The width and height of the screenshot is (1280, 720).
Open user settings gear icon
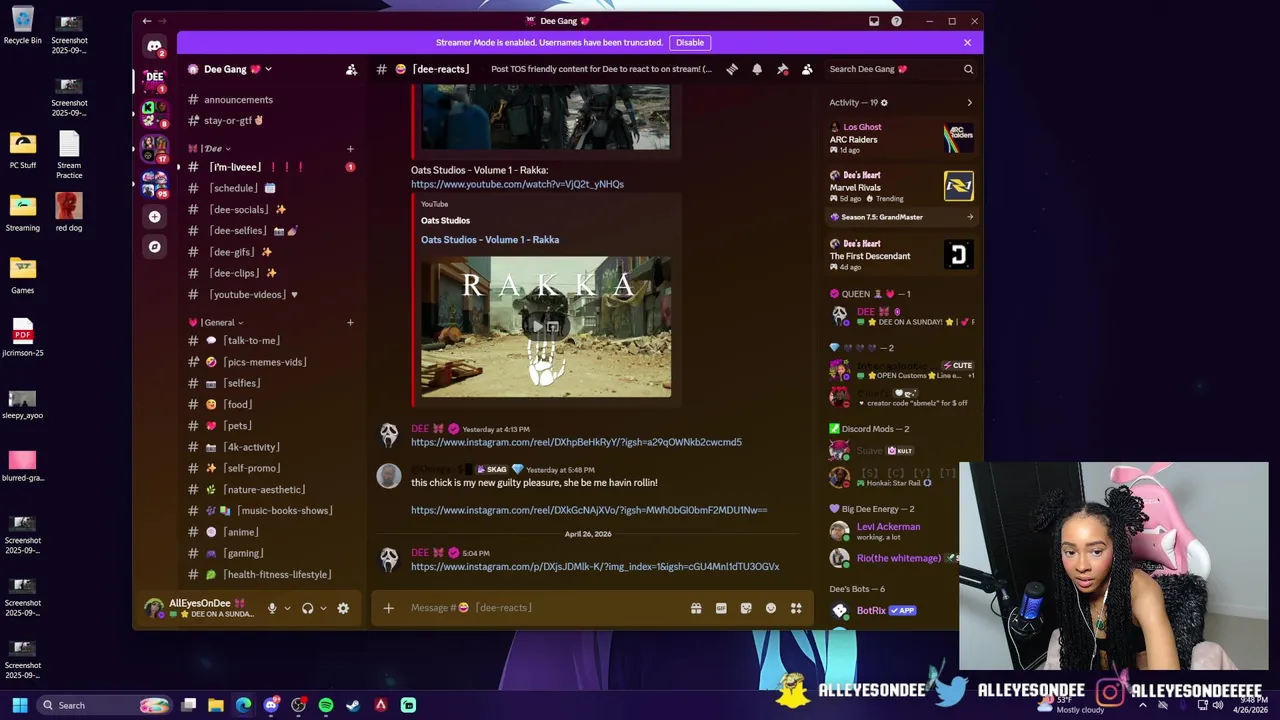click(x=343, y=608)
